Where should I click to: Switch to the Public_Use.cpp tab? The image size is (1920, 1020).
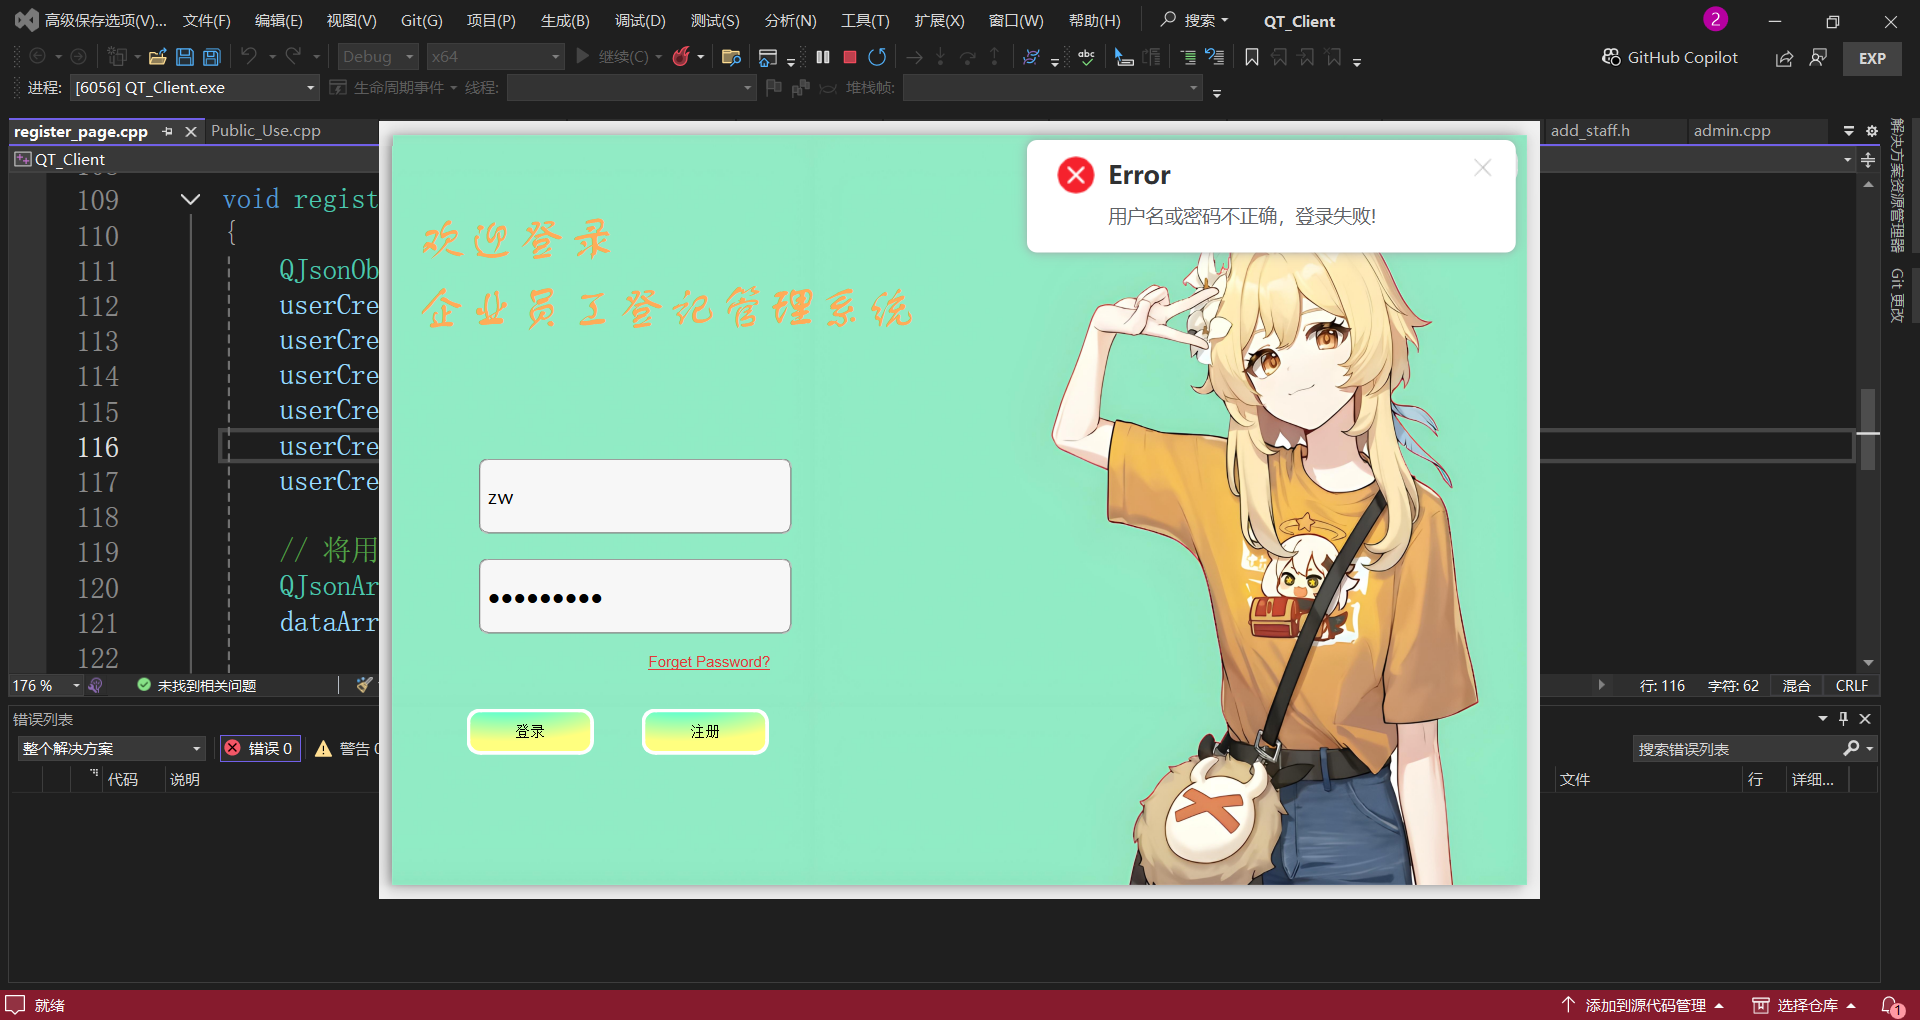(266, 131)
